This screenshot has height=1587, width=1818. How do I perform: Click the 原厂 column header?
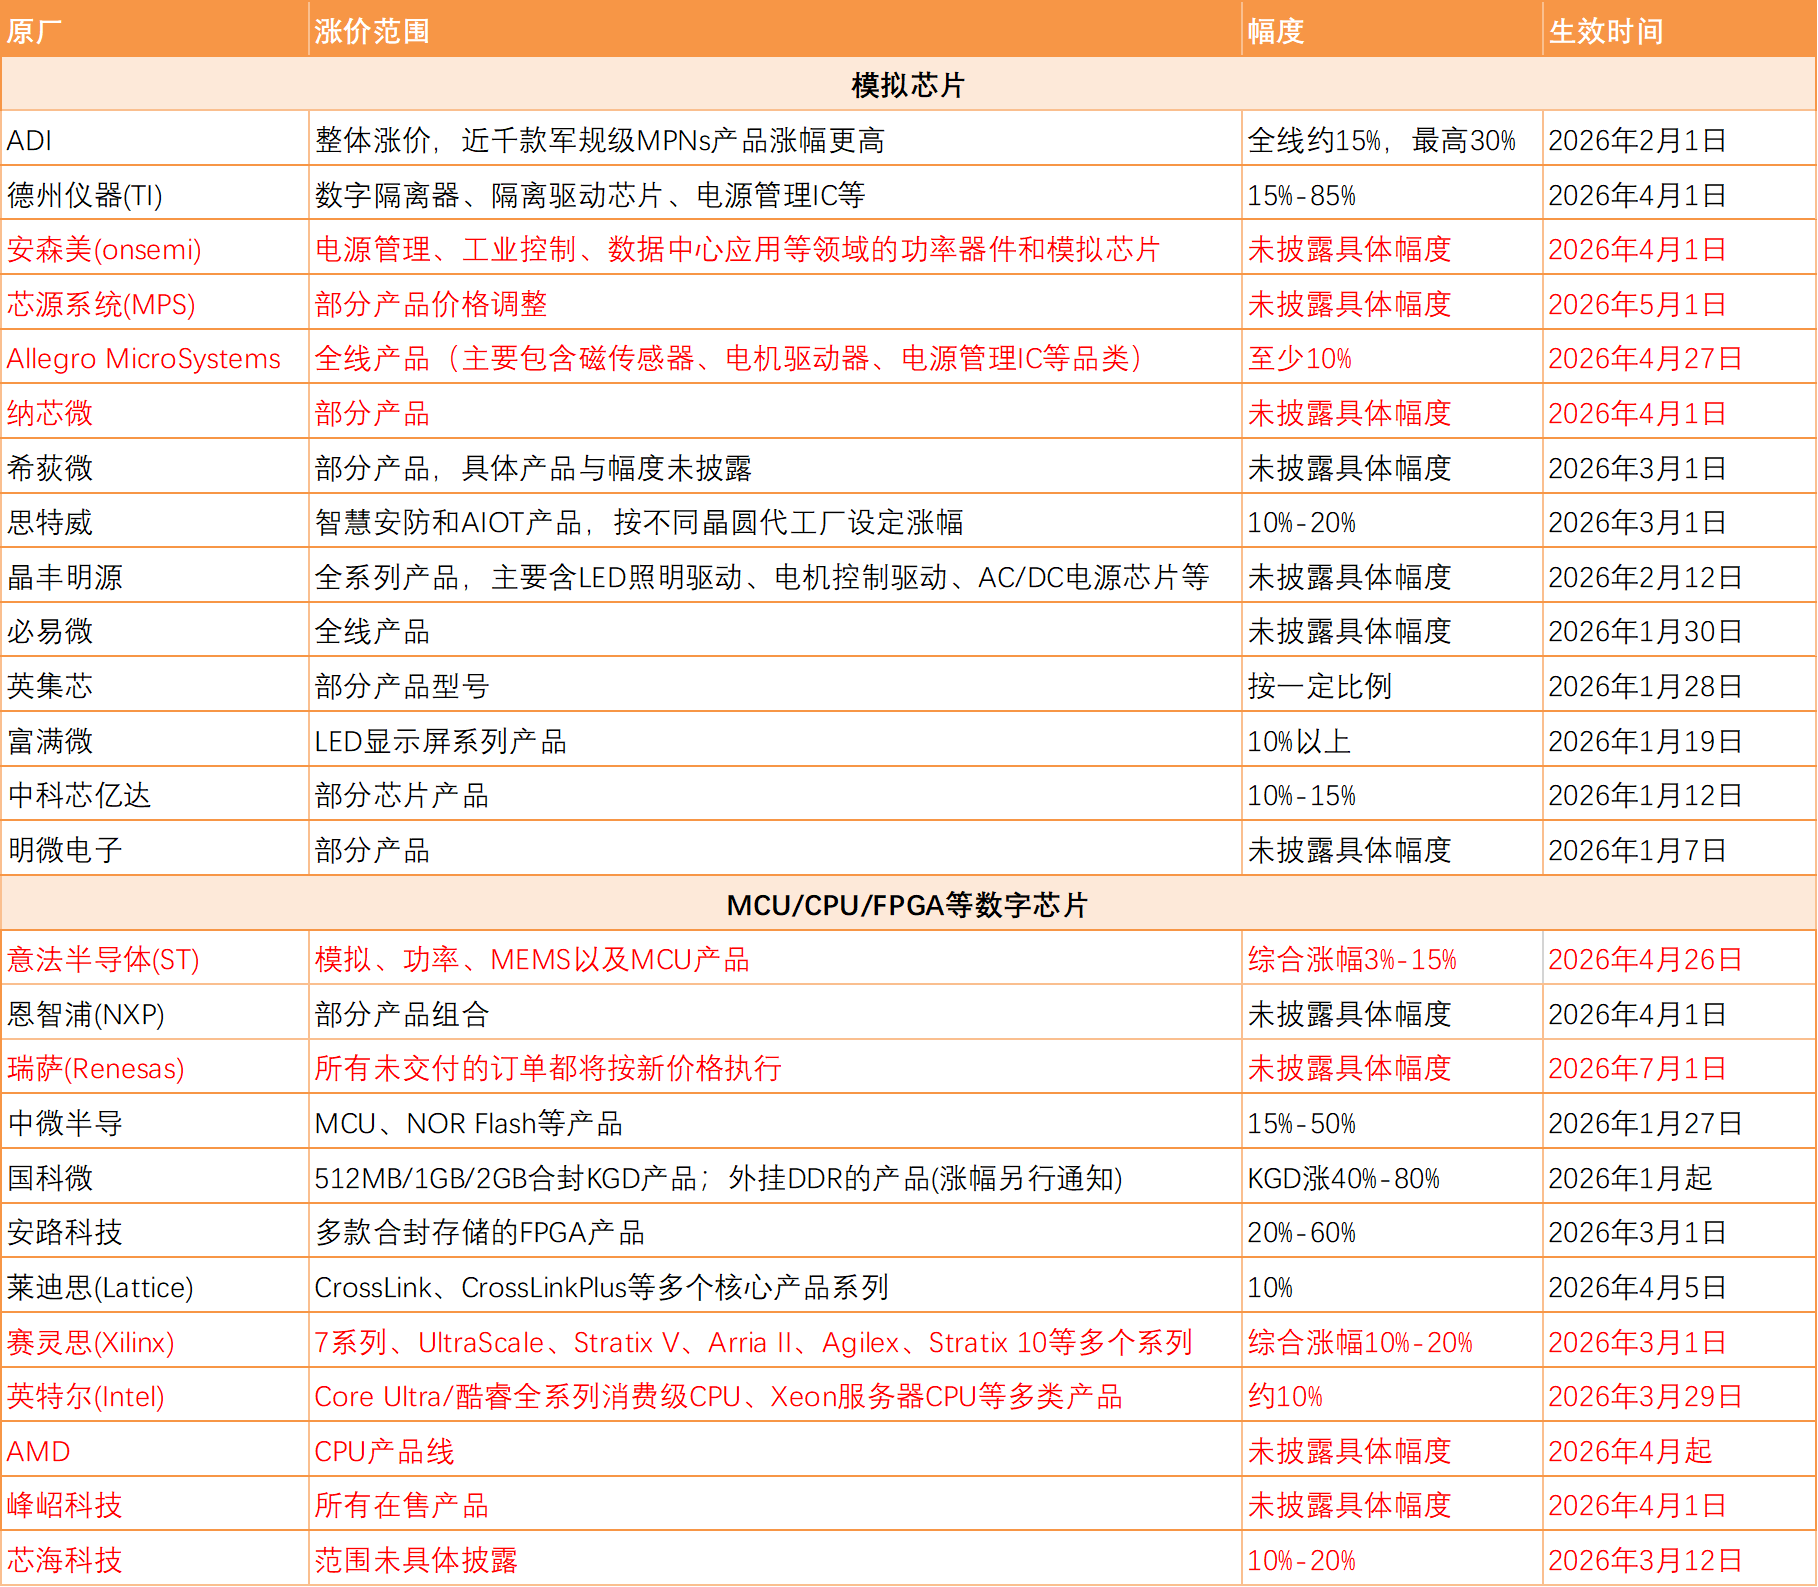[x=35, y=31]
